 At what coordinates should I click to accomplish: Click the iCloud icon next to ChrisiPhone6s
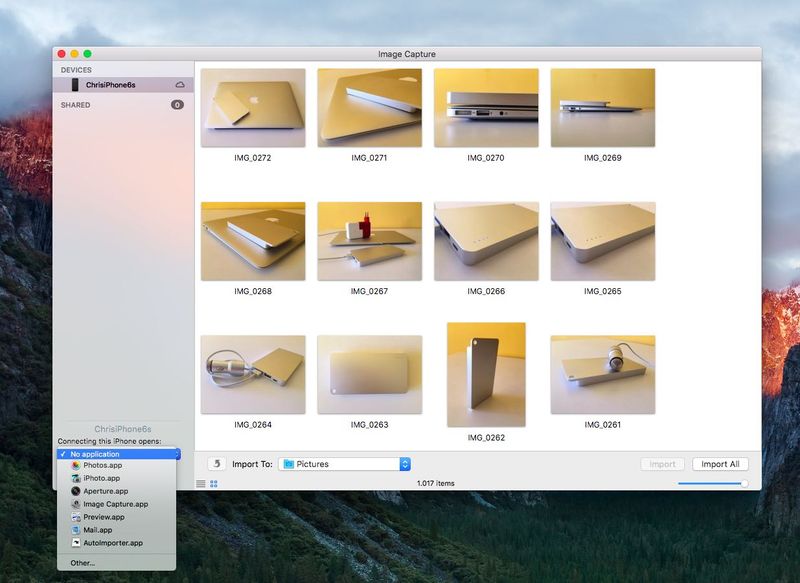[180, 85]
